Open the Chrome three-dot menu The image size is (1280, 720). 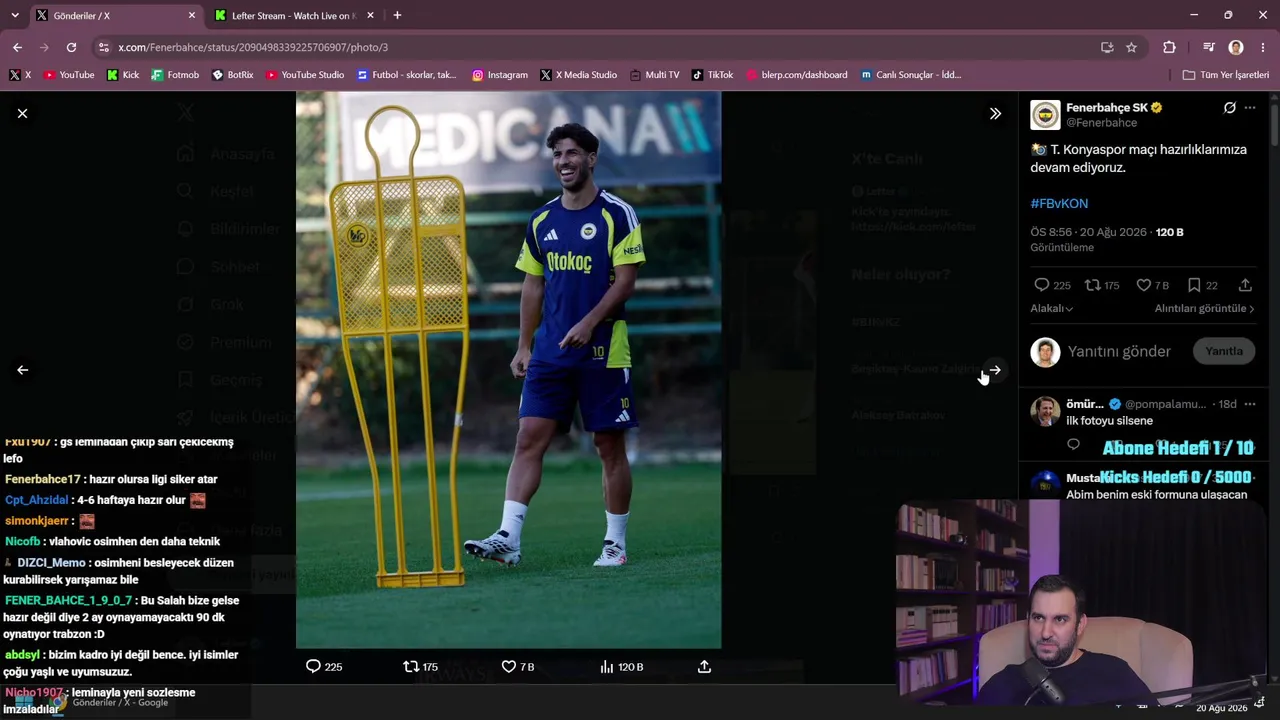[1264, 47]
